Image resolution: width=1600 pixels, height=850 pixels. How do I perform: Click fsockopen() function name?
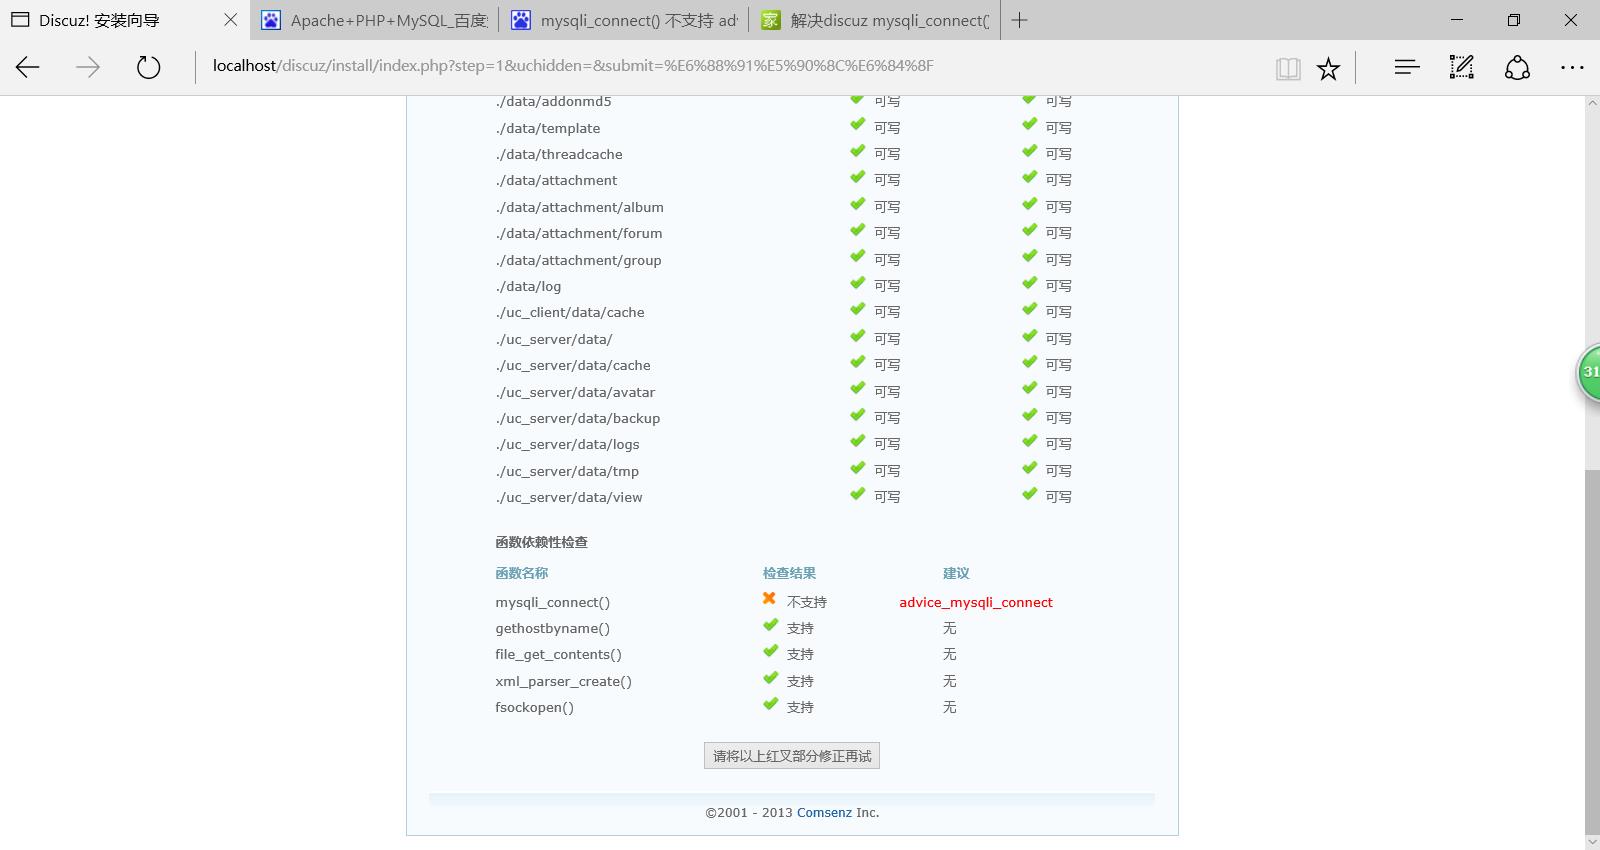point(534,707)
